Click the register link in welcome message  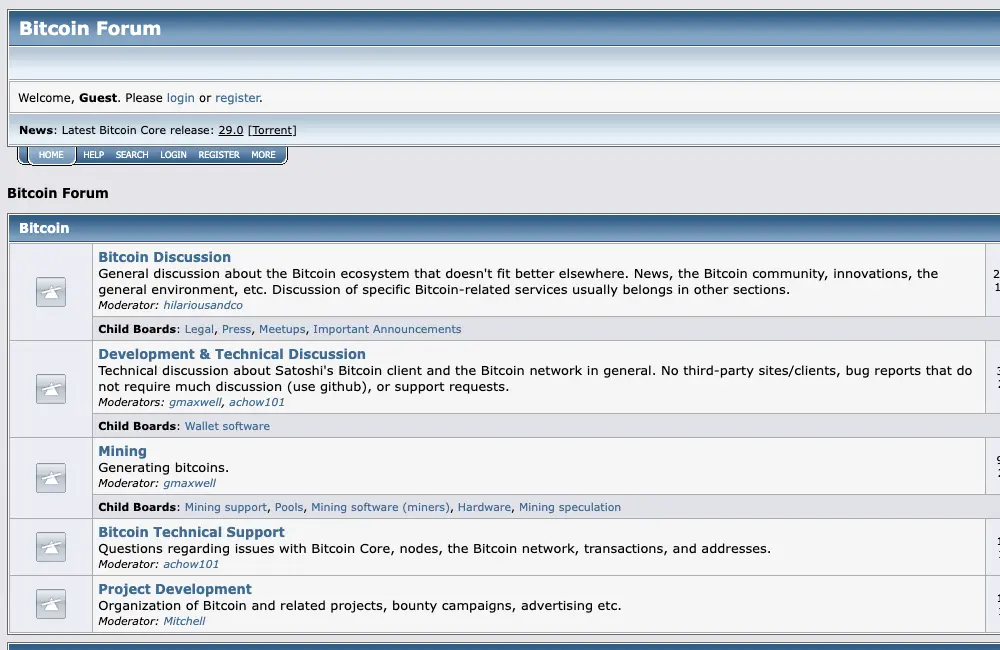pyautogui.click(x=237, y=98)
